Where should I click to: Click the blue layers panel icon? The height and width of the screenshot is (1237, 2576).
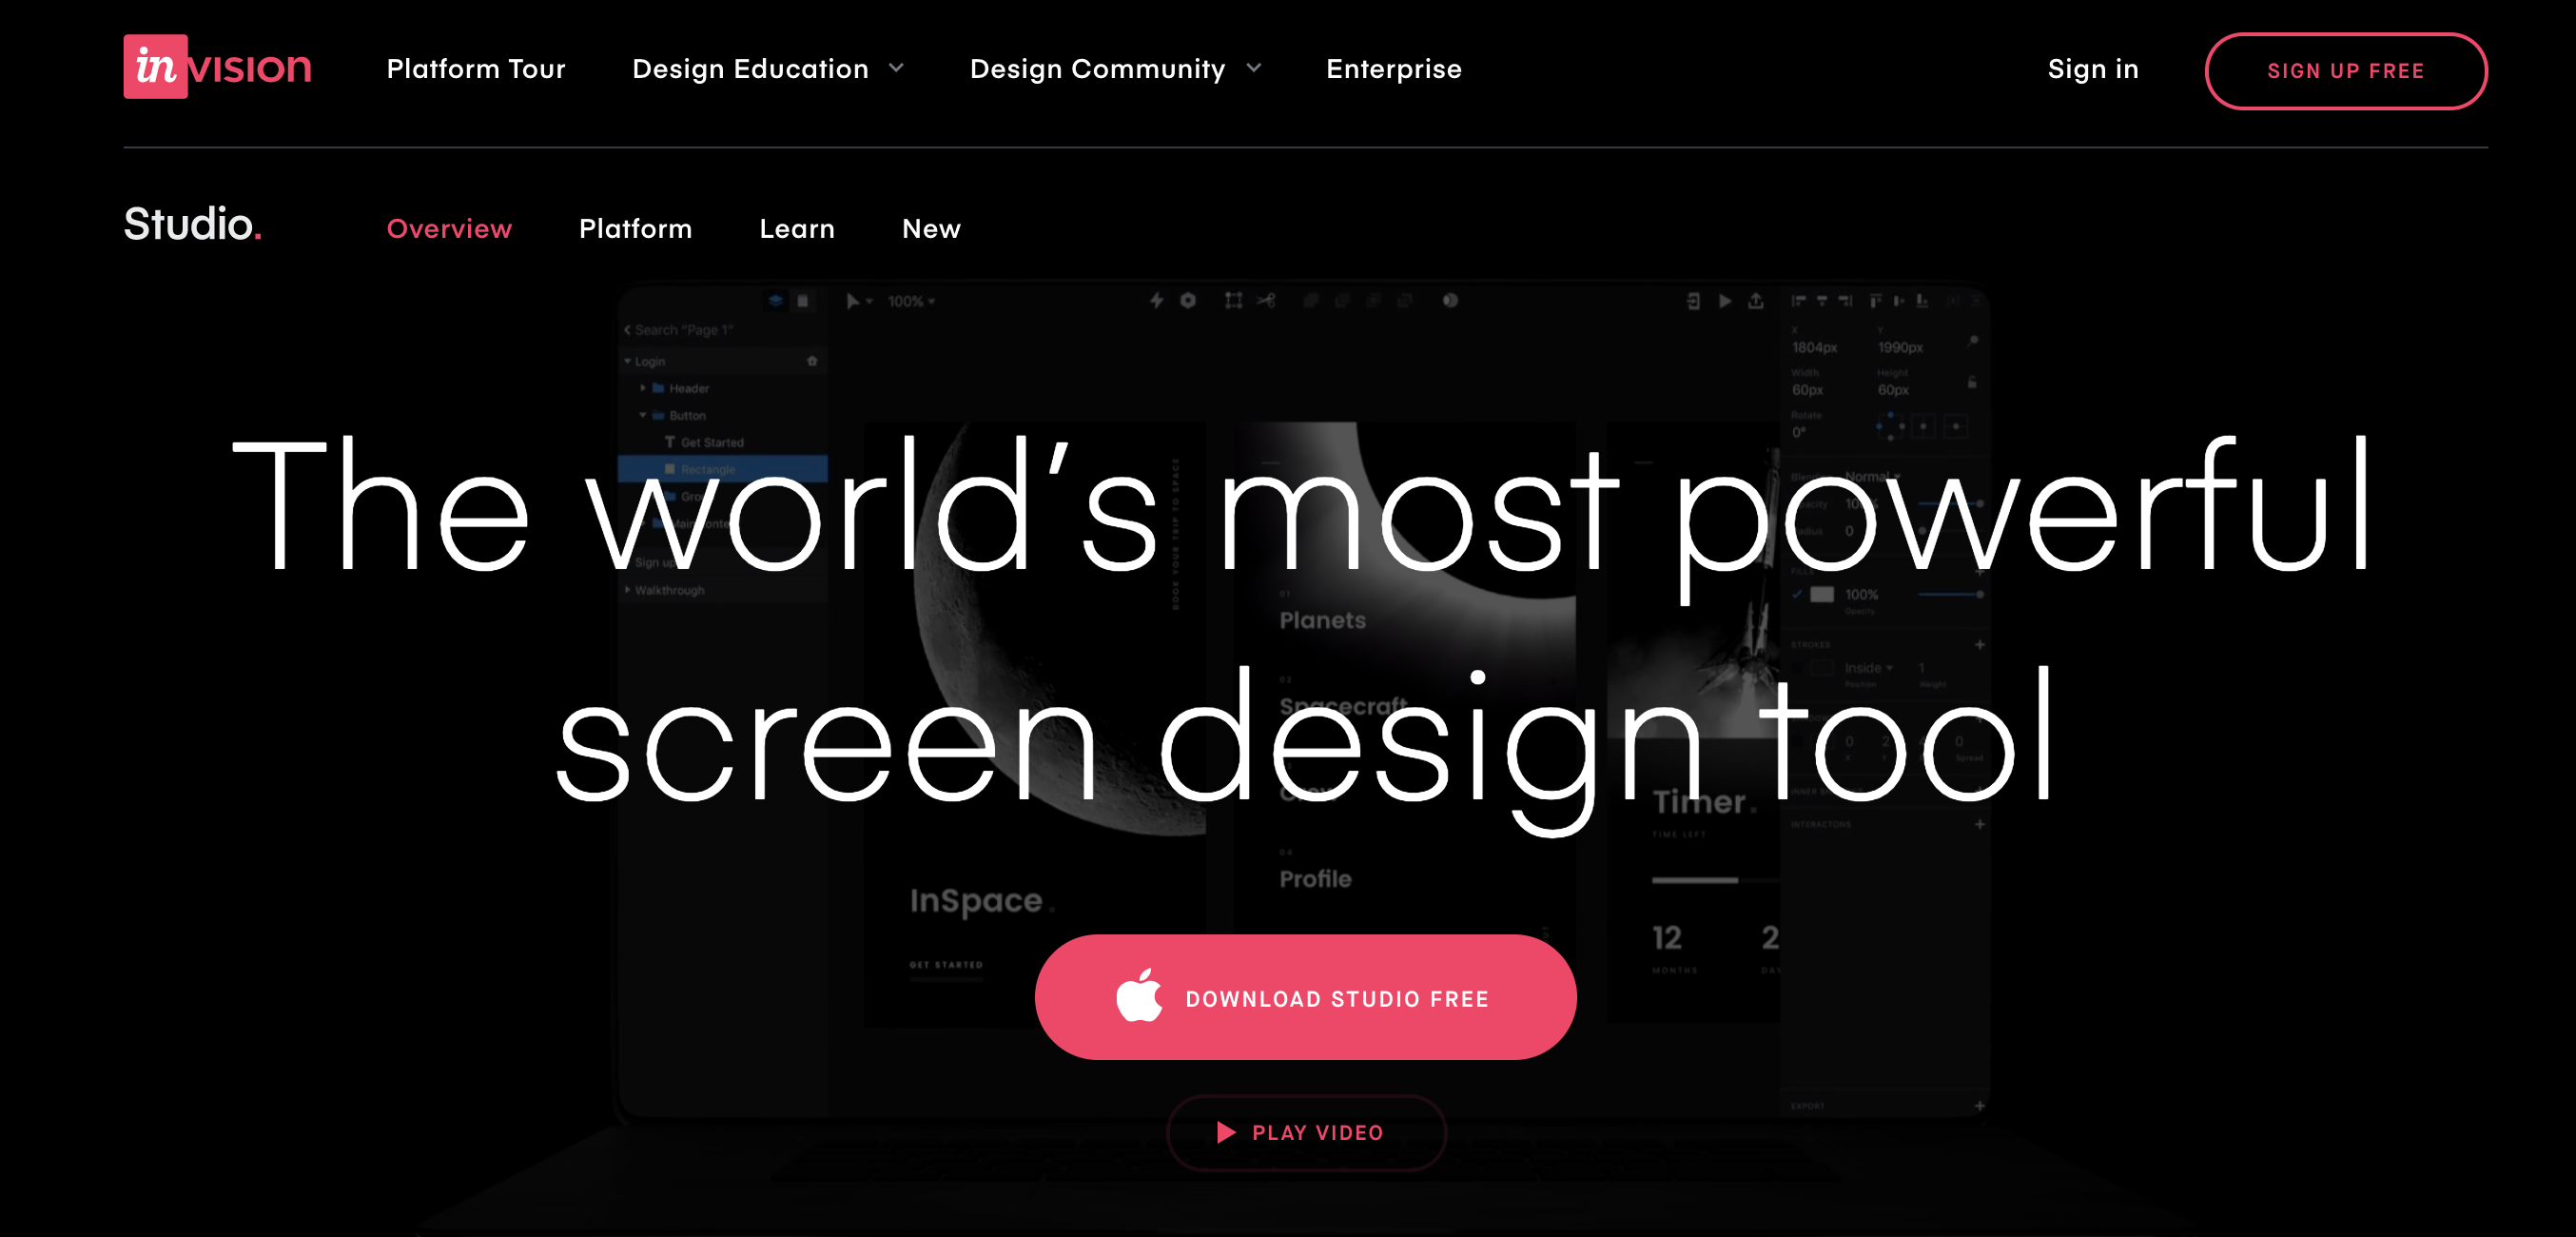775,300
